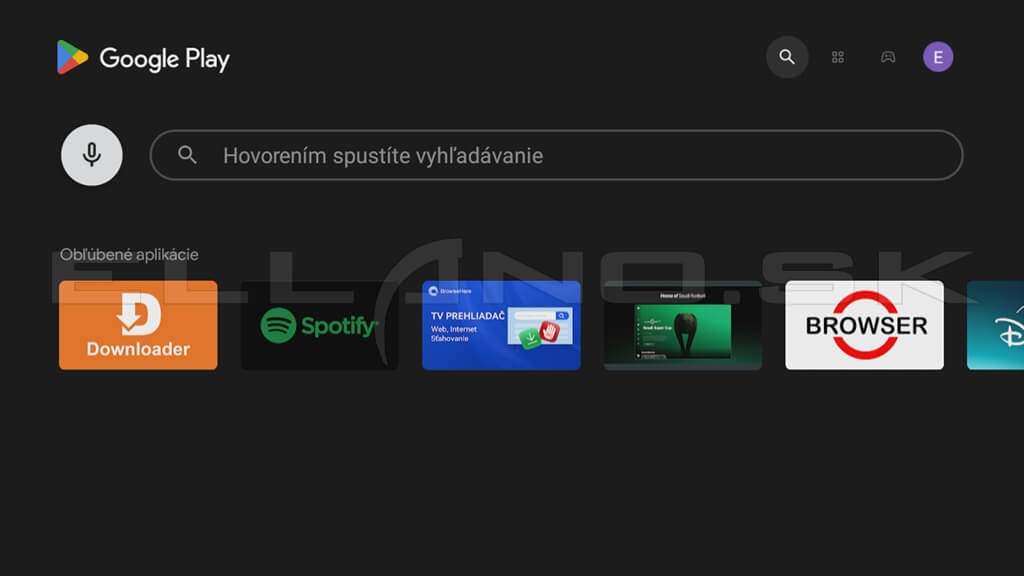
Task: Click the Google Play triangle logo
Action: point(72,58)
